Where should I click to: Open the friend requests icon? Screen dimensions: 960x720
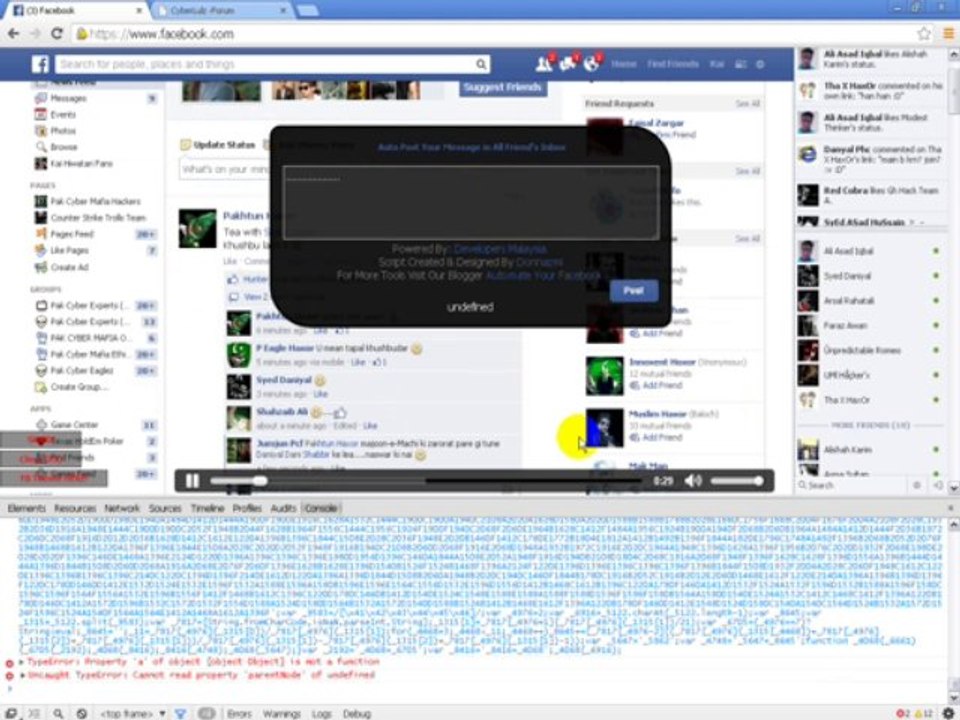(544, 63)
